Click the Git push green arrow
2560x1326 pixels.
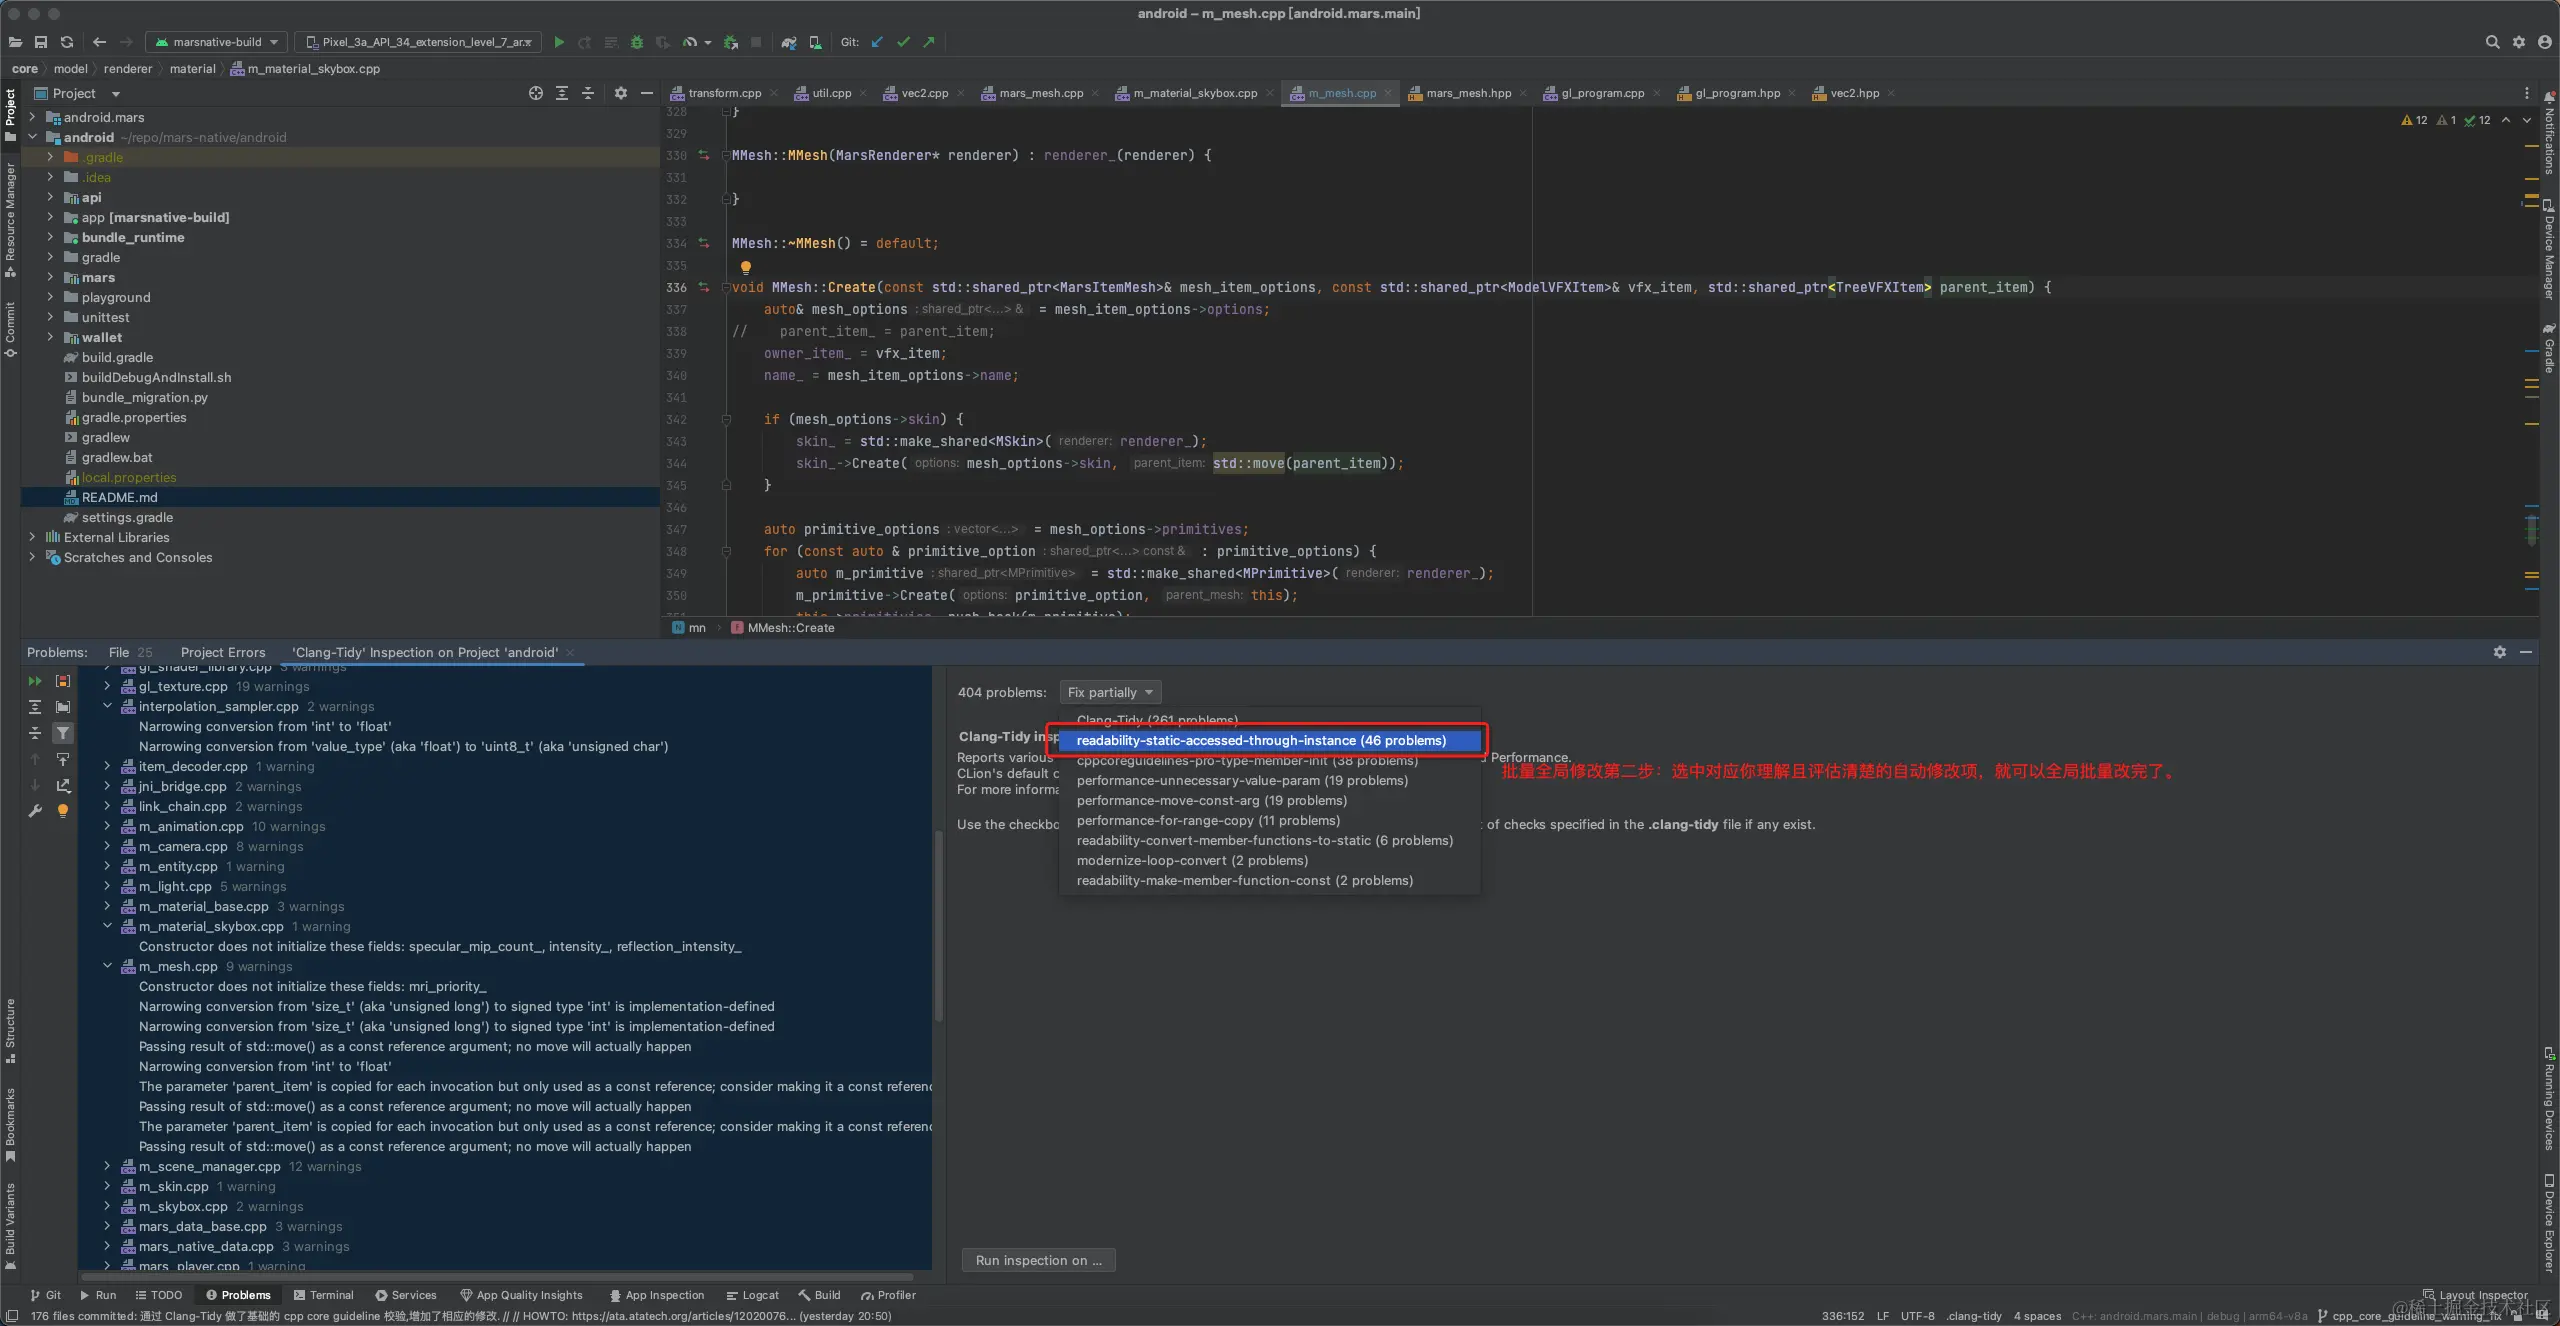tap(929, 42)
